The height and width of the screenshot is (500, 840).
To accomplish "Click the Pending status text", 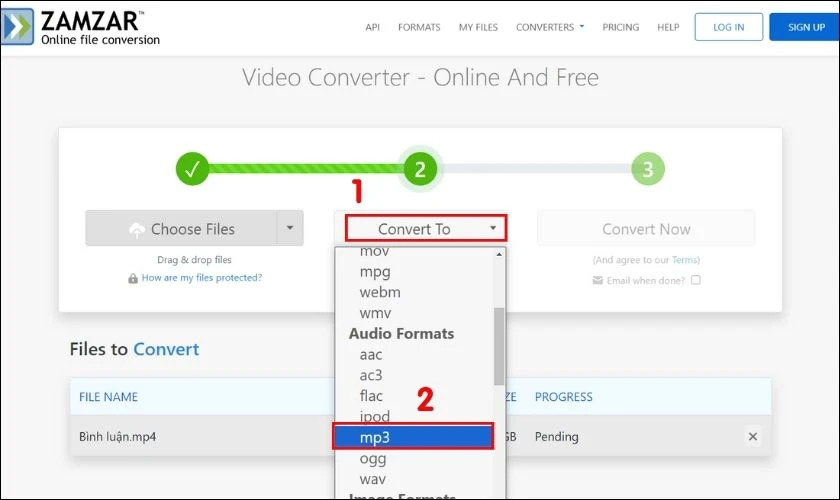I will tap(556, 437).
